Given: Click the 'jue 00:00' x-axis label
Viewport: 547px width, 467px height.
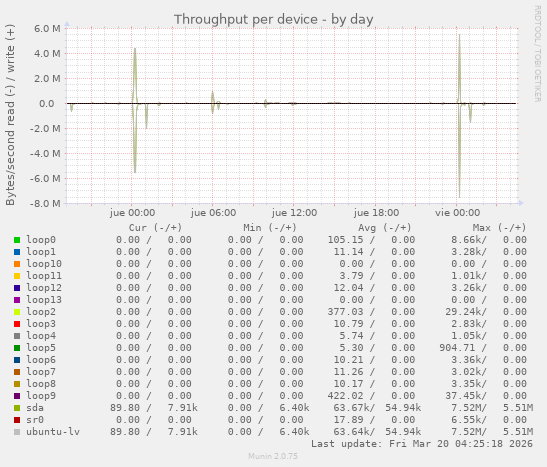Looking at the screenshot, I should click(x=132, y=213).
